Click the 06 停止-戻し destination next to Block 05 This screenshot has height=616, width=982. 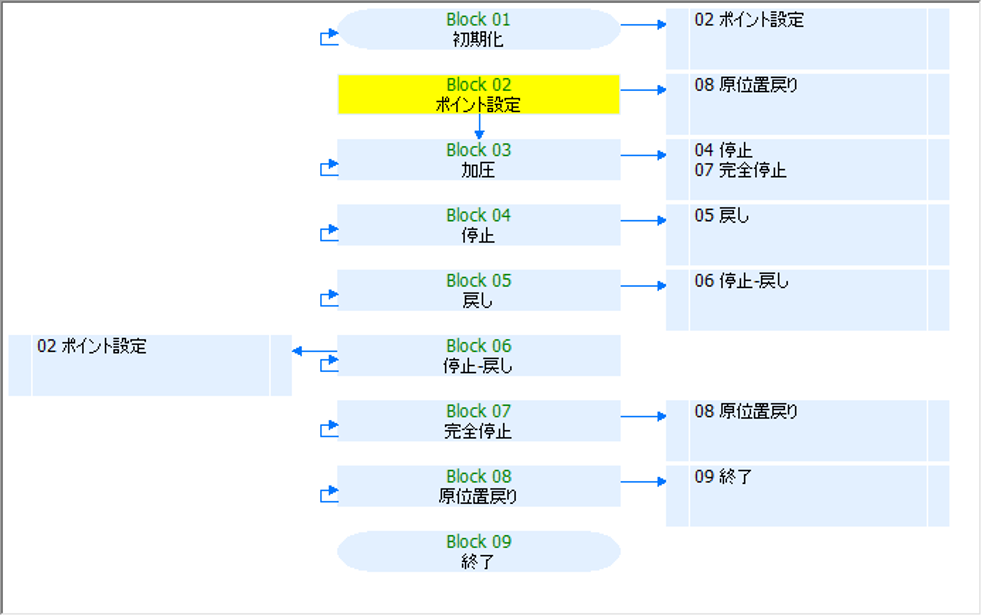[x=741, y=281]
